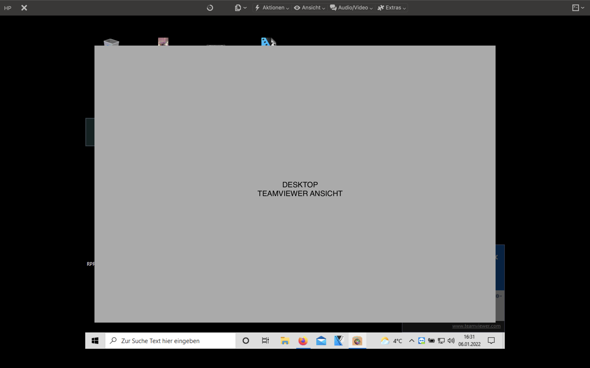Open Task View on the taskbar
The height and width of the screenshot is (368, 590).
coord(265,341)
